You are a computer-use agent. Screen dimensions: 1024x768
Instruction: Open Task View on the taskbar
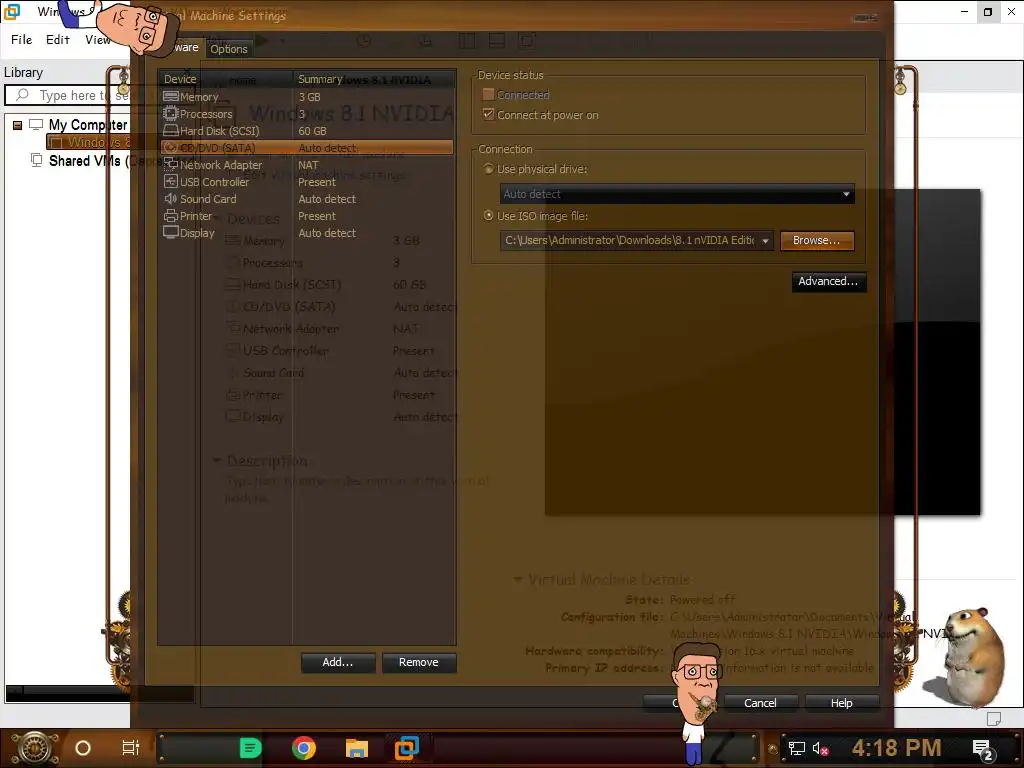pyautogui.click(x=131, y=748)
